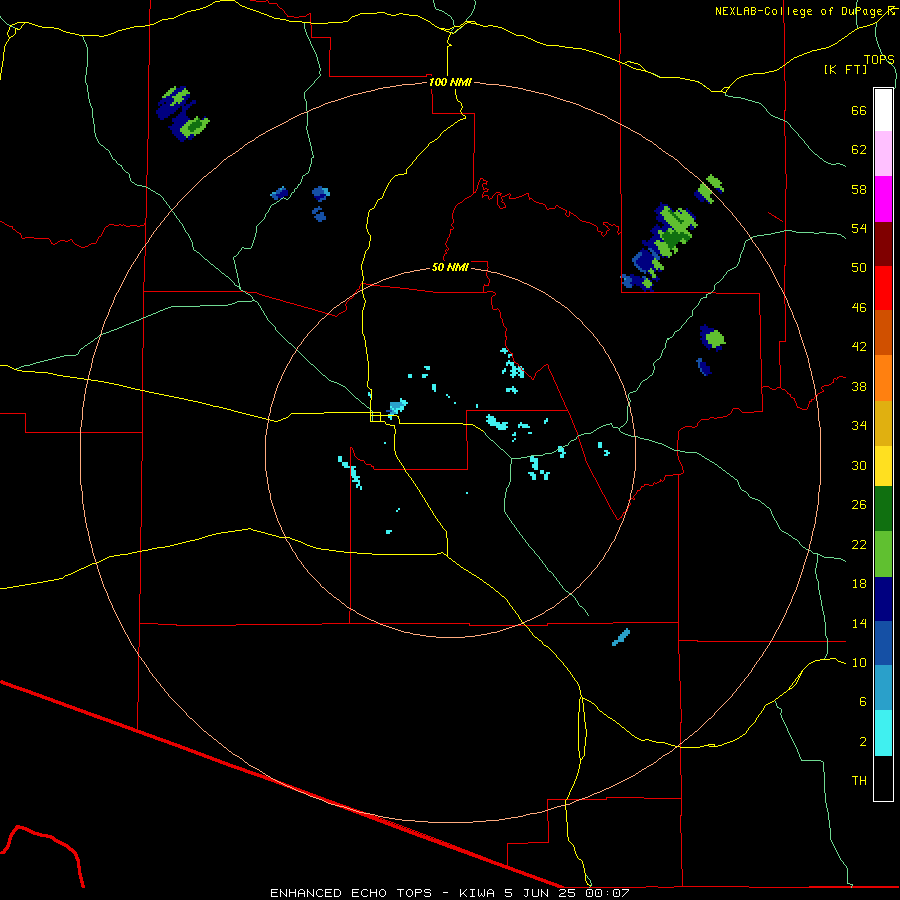
Task: Click the "2" legend value
Action: pos(862,742)
